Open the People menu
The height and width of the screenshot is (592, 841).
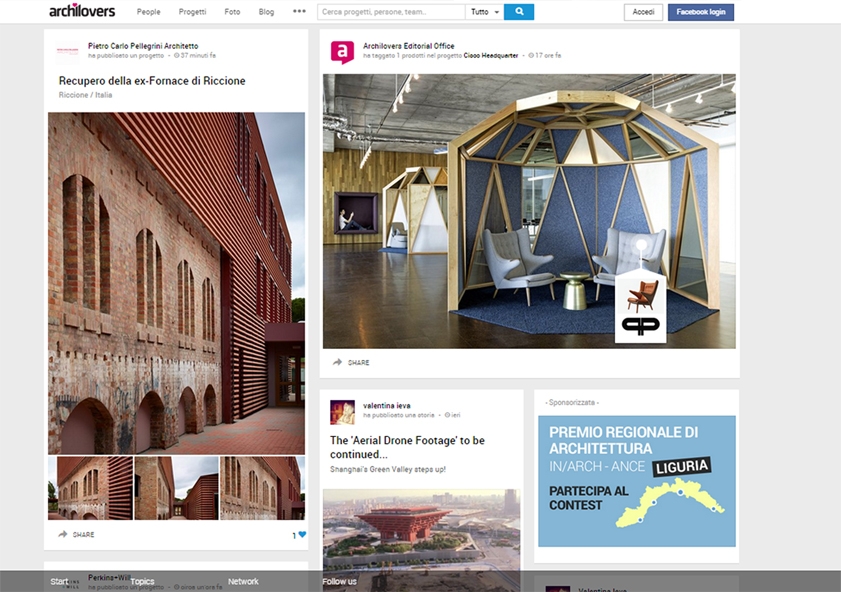(x=149, y=12)
